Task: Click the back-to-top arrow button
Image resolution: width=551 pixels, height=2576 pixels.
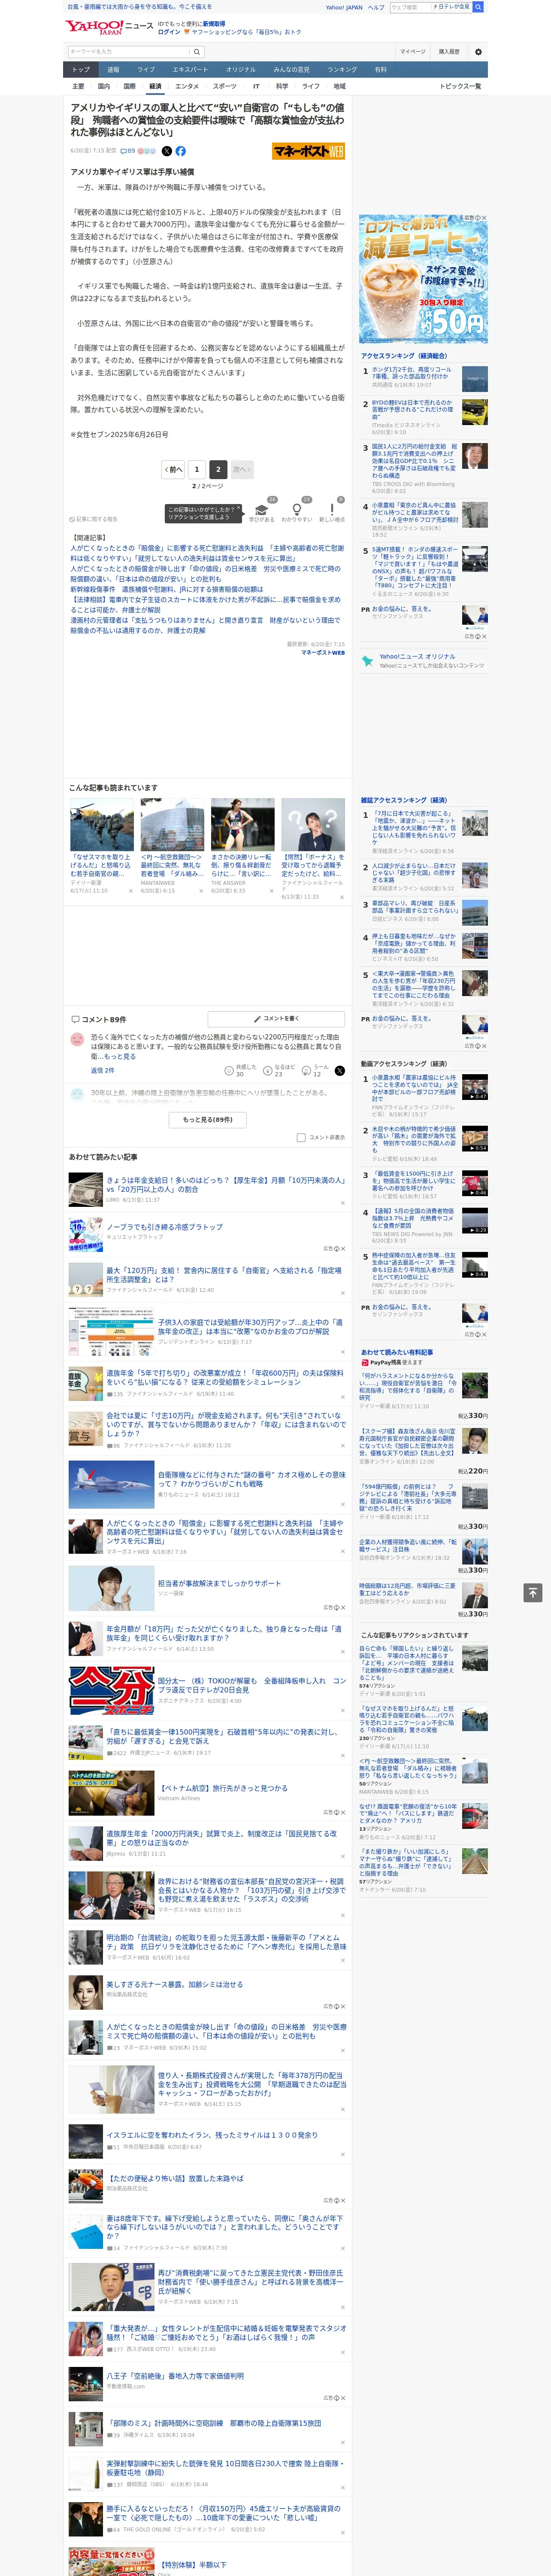Action: point(533,1592)
